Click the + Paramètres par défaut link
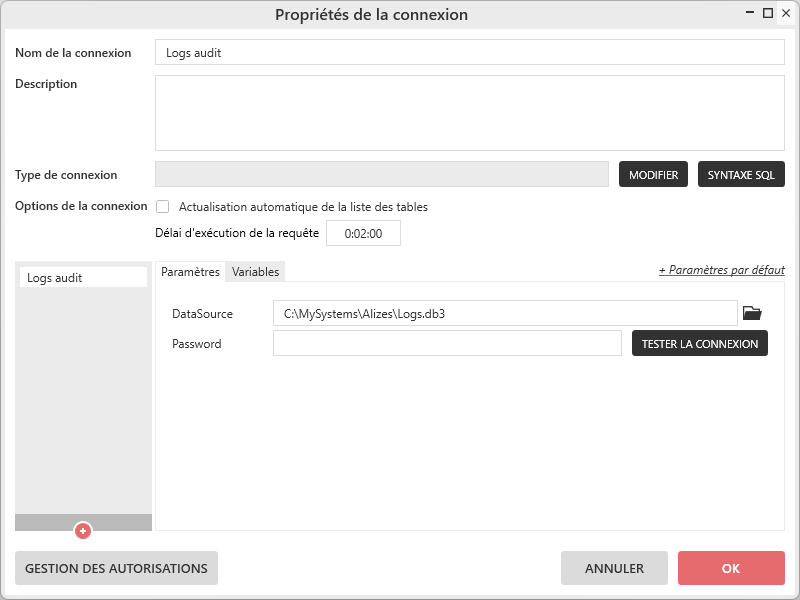 721,270
